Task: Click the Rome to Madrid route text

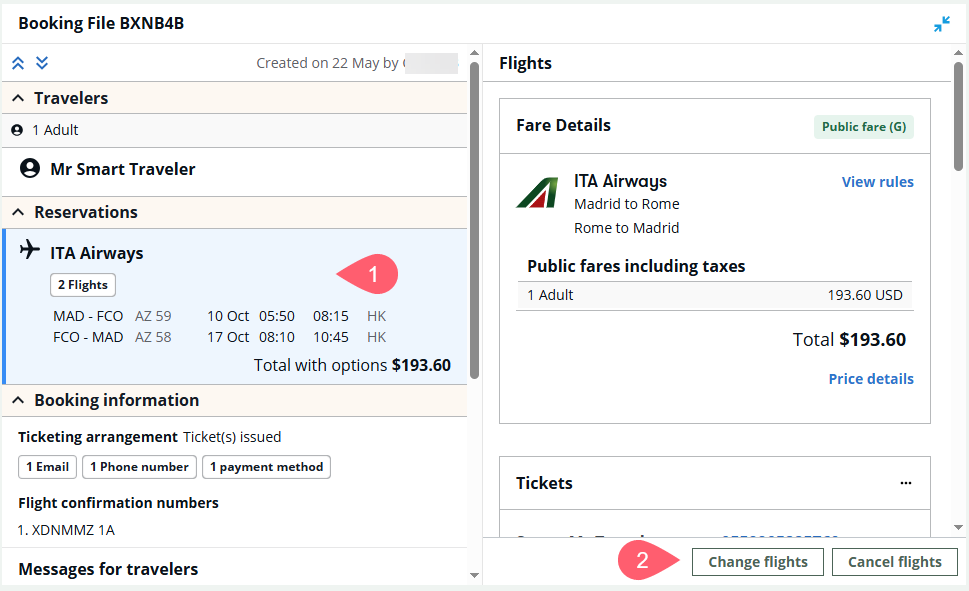Action: pos(627,228)
